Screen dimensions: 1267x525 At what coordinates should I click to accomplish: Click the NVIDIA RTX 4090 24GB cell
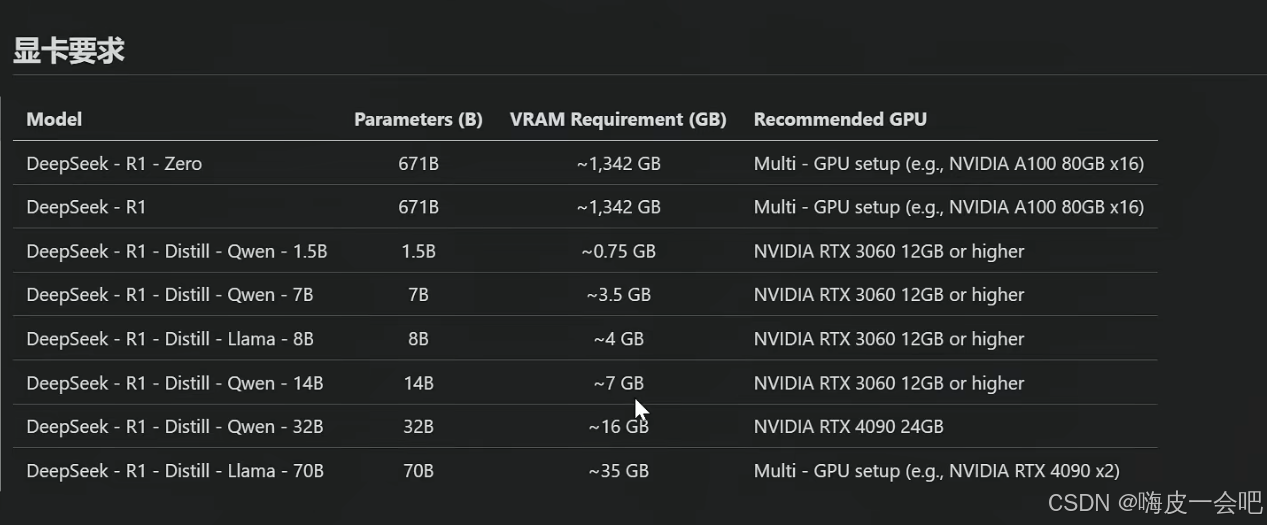848,427
